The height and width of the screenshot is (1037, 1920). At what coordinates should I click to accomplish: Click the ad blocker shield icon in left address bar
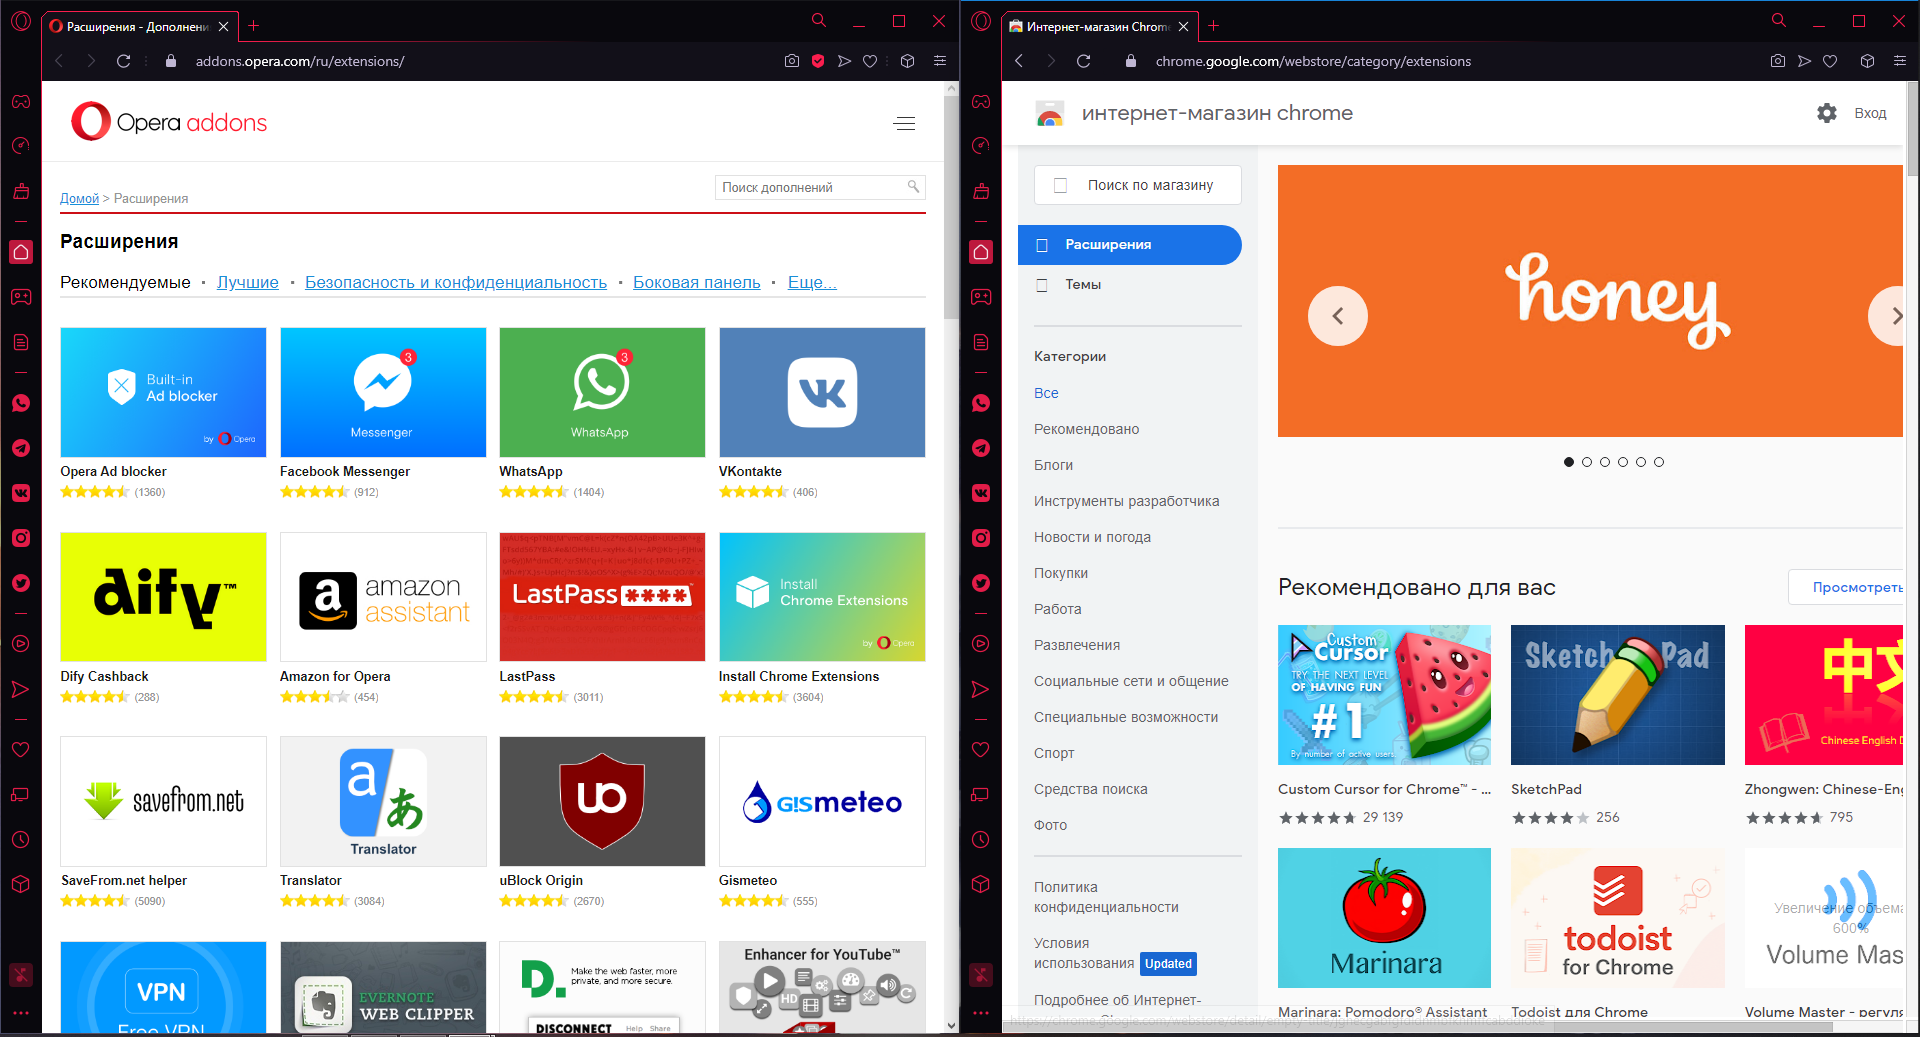click(818, 61)
